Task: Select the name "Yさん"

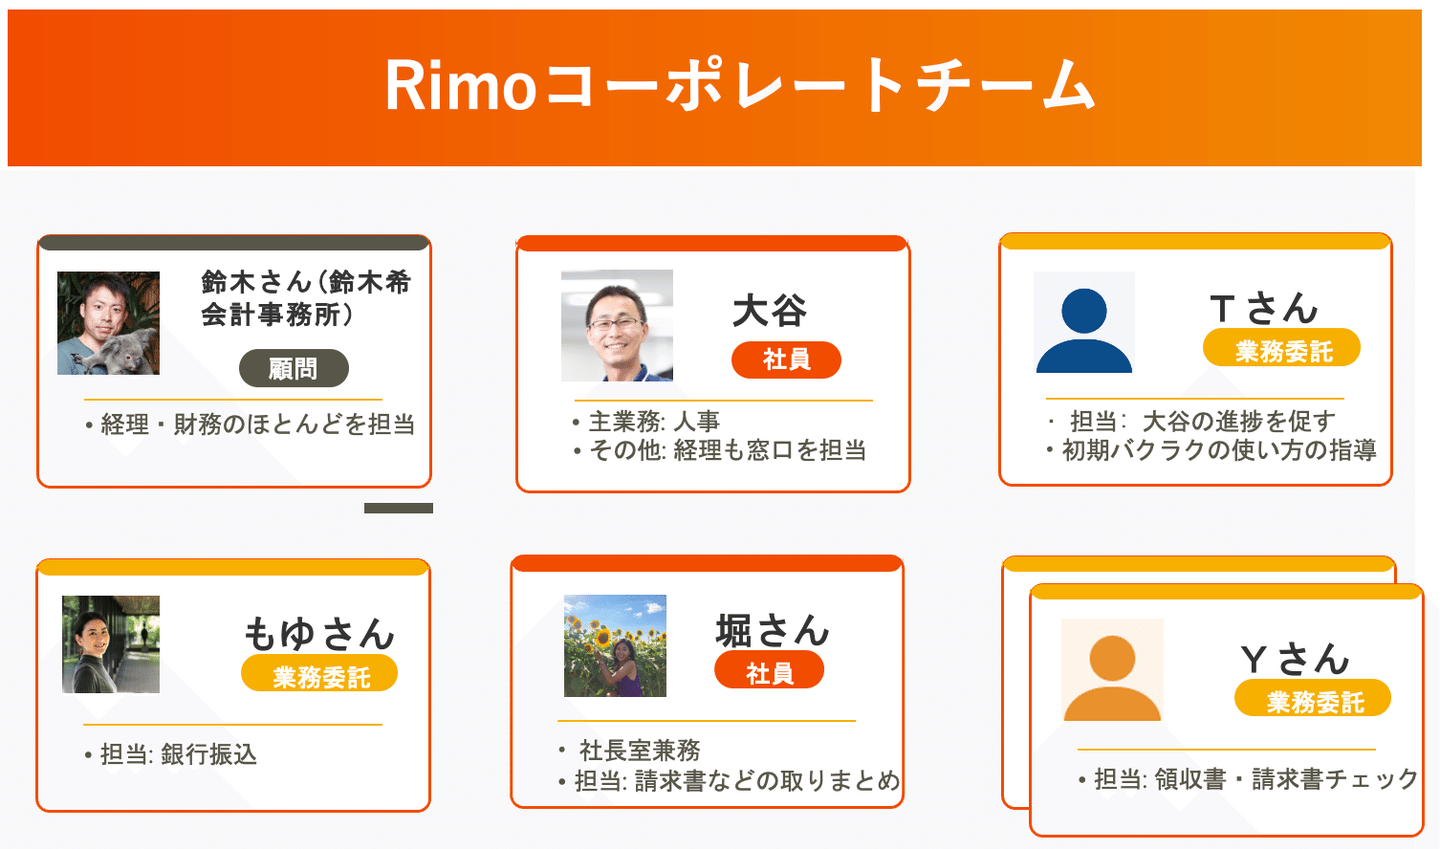Action: click(1295, 659)
